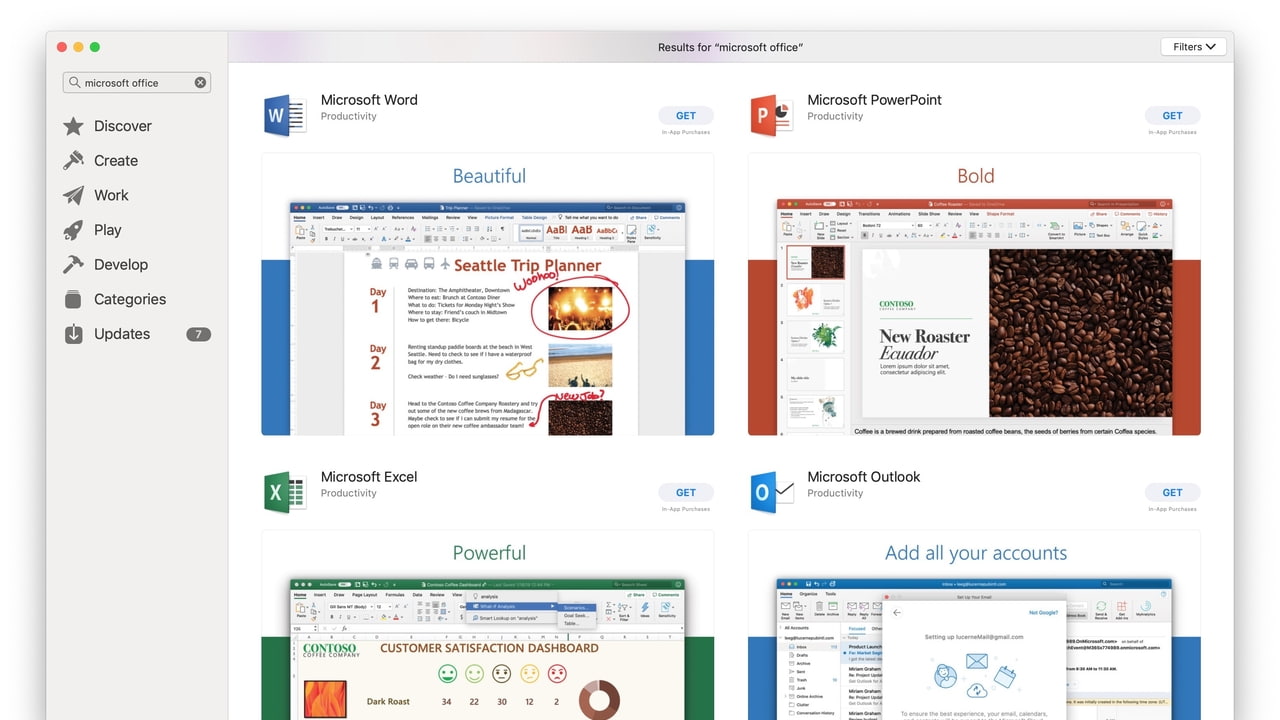Image resolution: width=1280 pixels, height=720 pixels.
Task: Click the Productivity label under Microsoft Outlook
Action: pos(835,493)
